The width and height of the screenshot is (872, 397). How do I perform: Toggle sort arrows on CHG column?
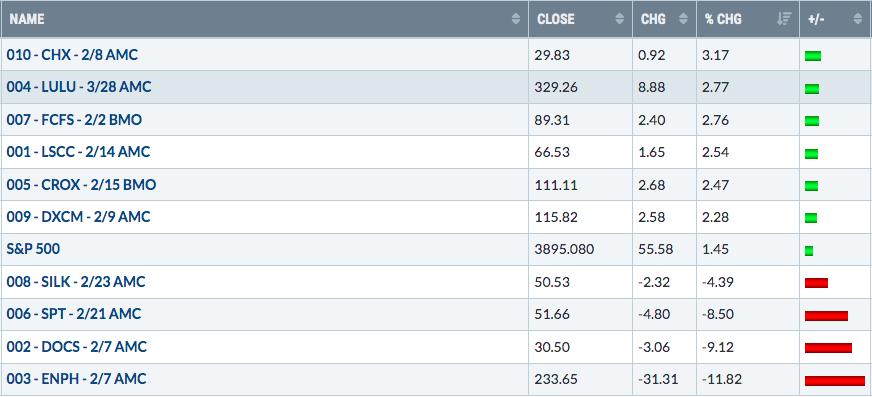(683, 19)
